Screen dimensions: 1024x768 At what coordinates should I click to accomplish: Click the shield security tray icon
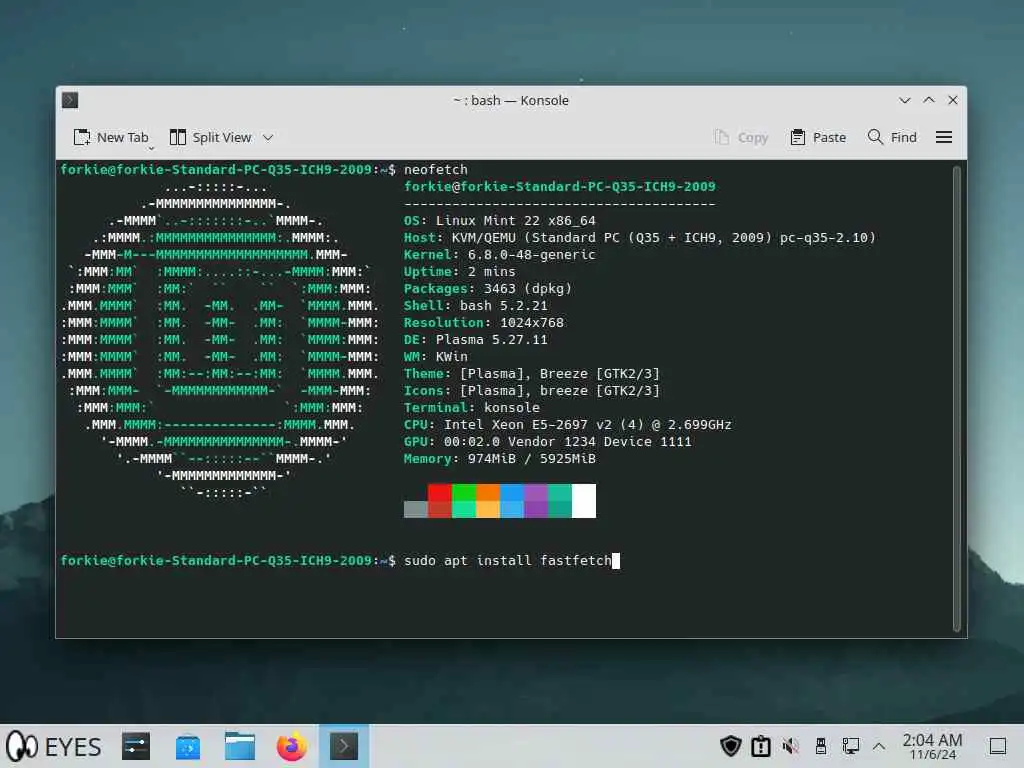point(731,746)
